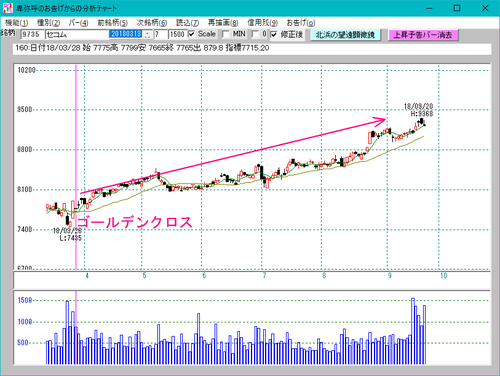Open the 種別(2) menu
This screenshot has height=376, width=500.
click(x=48, y=23)
